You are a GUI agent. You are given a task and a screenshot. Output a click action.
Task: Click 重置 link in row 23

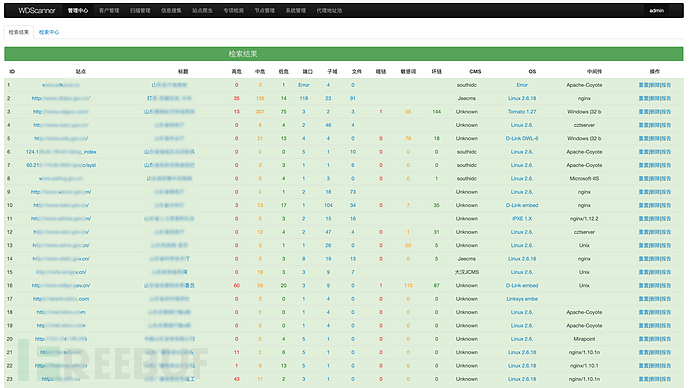(x=644, y=379)
